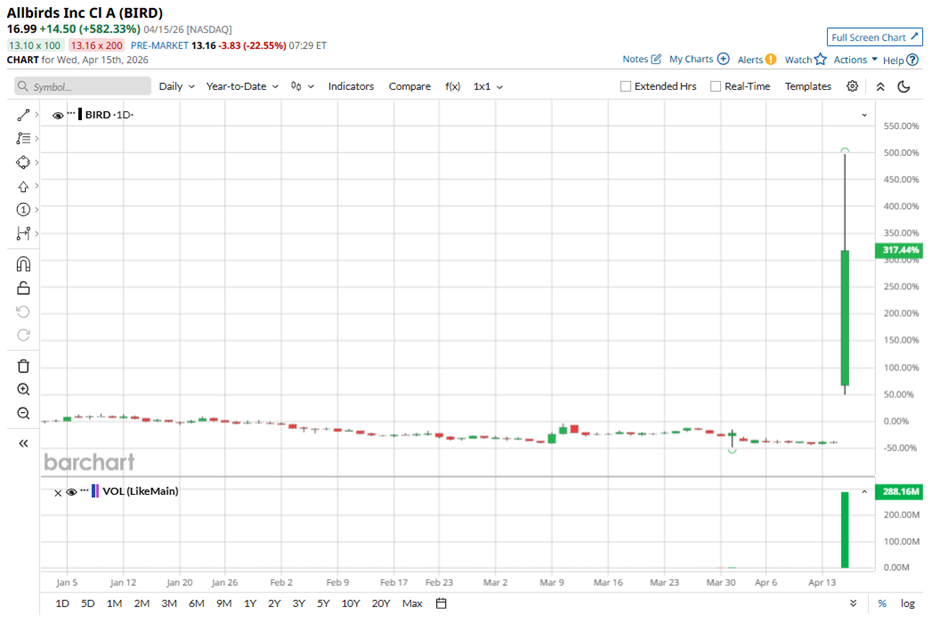Click the 317.44% price axis label

click(x=899, y=250)
